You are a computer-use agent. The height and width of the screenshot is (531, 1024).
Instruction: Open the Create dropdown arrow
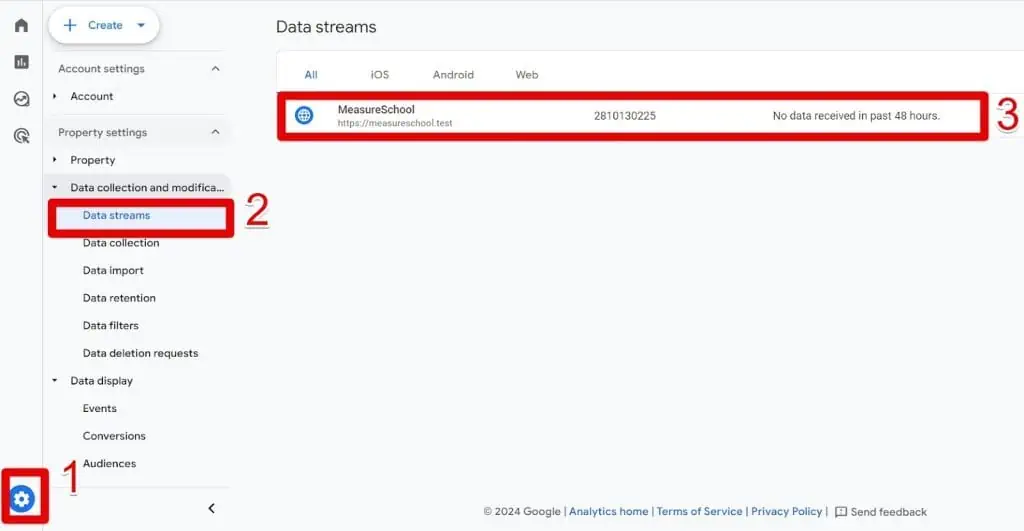(x=141, y=25)
